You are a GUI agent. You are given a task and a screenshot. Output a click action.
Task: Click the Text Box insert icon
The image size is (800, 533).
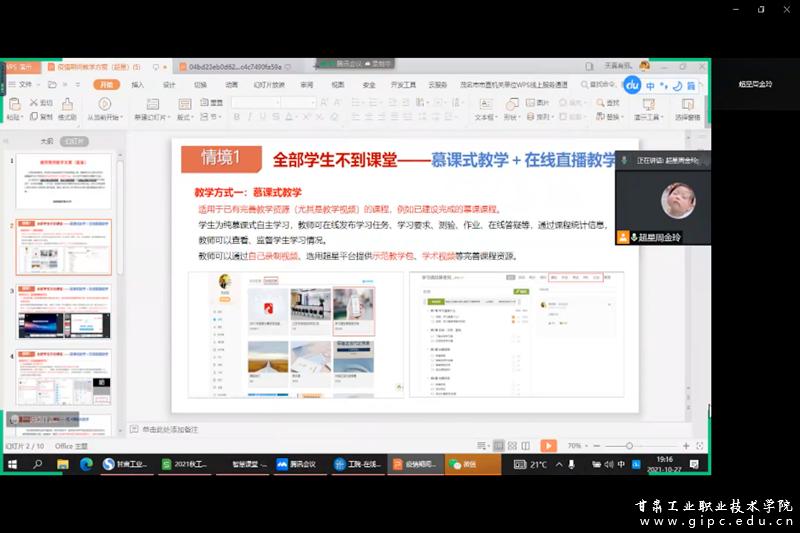[485, 104]
